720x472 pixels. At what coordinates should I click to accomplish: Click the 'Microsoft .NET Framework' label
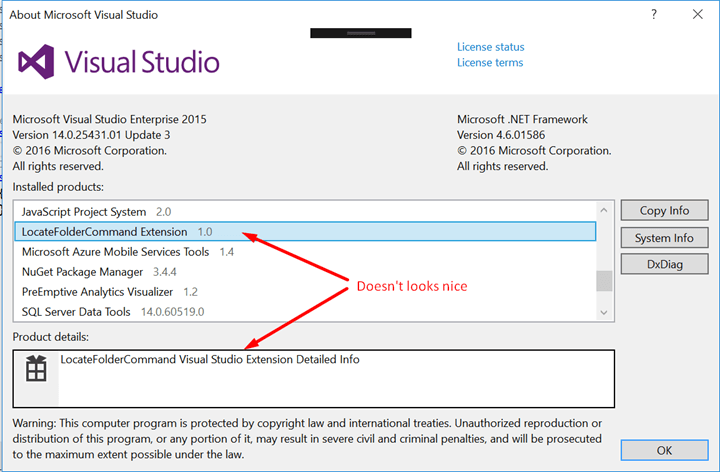(x=522, y=119)
